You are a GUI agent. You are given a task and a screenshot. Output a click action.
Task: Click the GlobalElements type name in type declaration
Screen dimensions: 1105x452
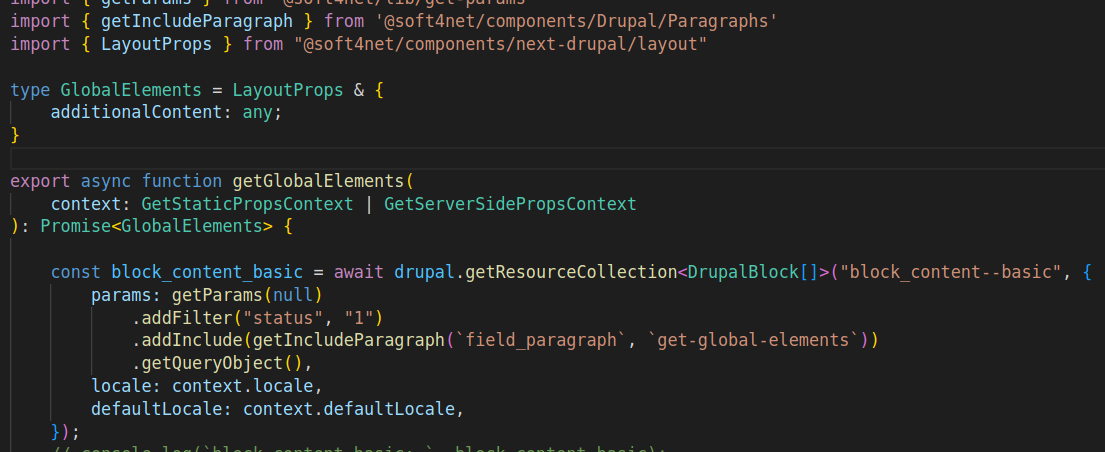131,90
